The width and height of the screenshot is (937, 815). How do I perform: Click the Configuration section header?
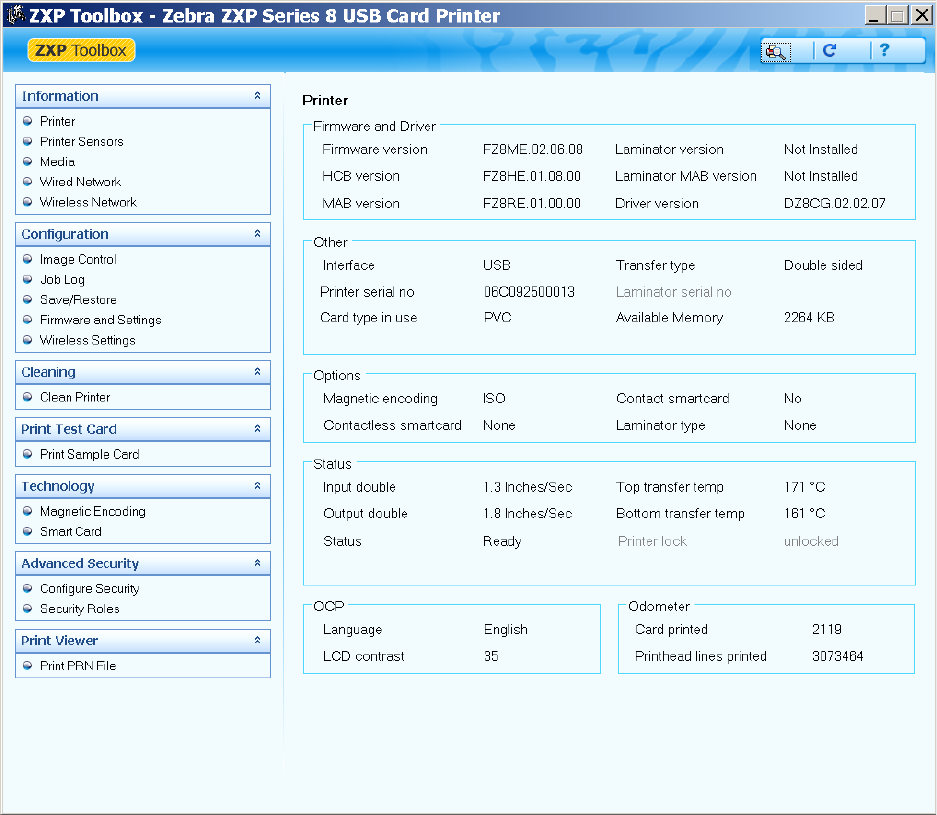pyautogui.click(x=143, y=234)
